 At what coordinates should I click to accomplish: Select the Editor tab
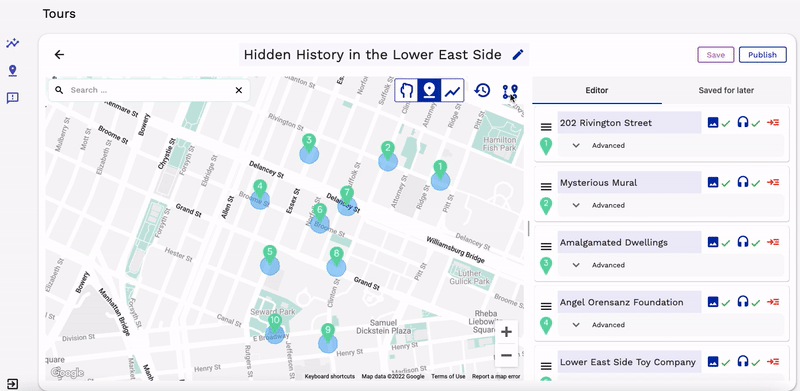point(597,90)
